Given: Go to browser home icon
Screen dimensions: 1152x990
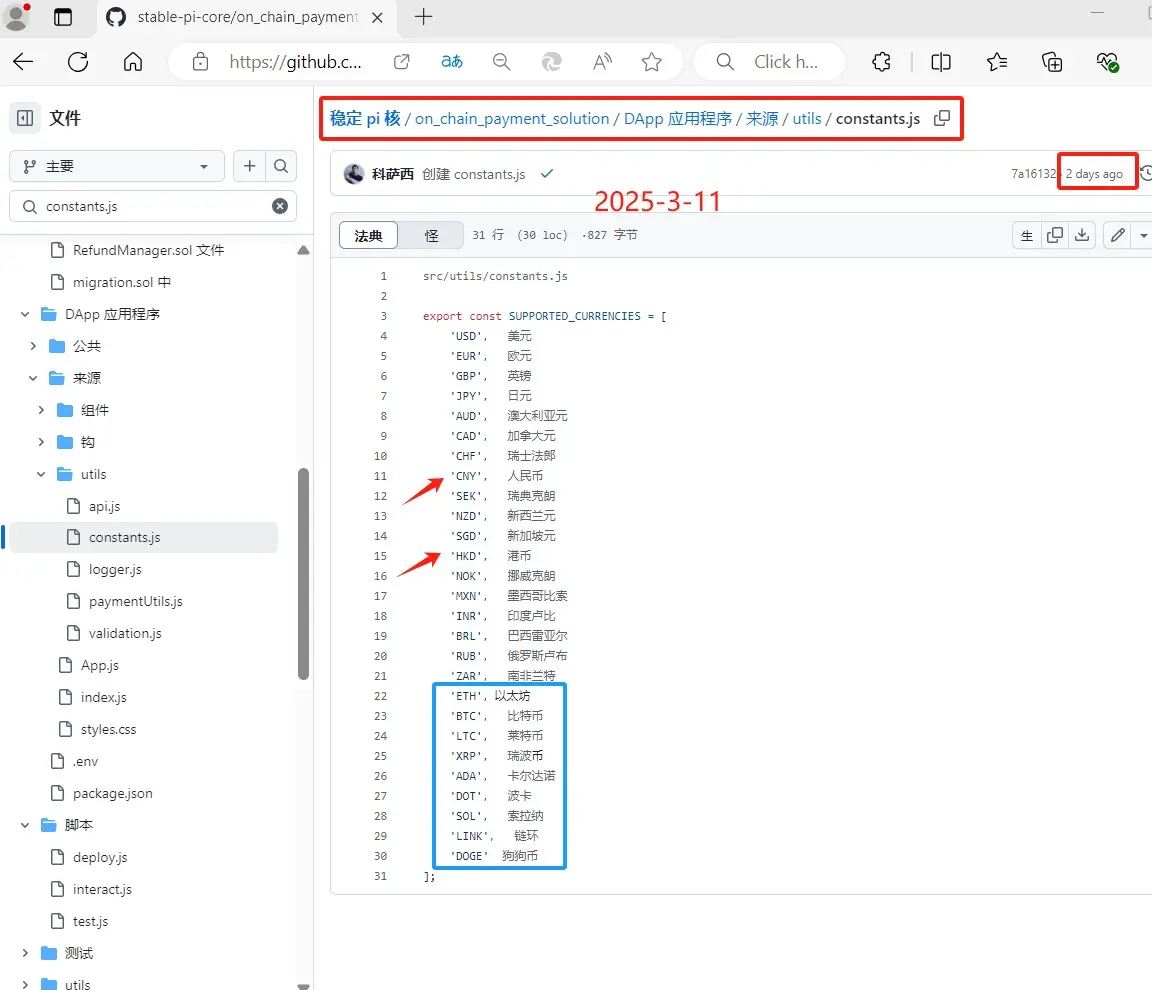Looking at the screenshot, I should 133,62.
